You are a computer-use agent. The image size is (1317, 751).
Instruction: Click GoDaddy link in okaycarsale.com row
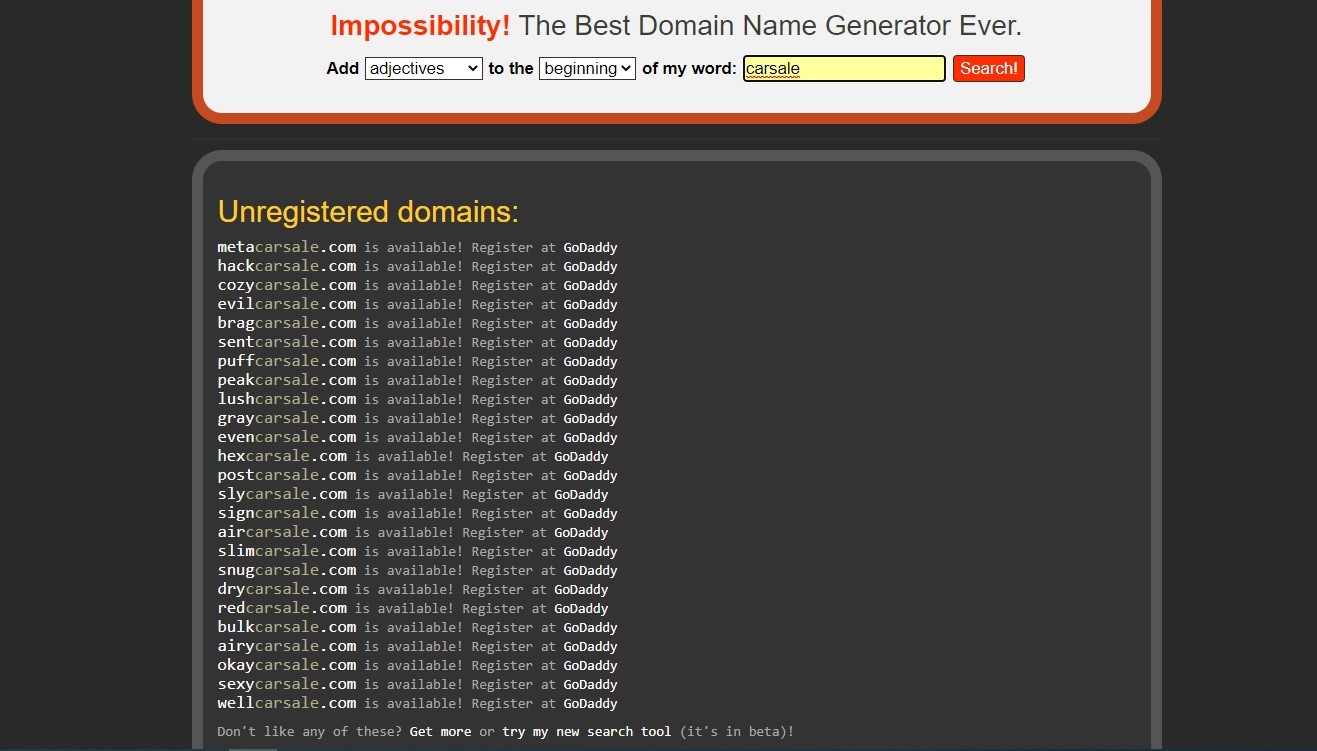point(590,666)
